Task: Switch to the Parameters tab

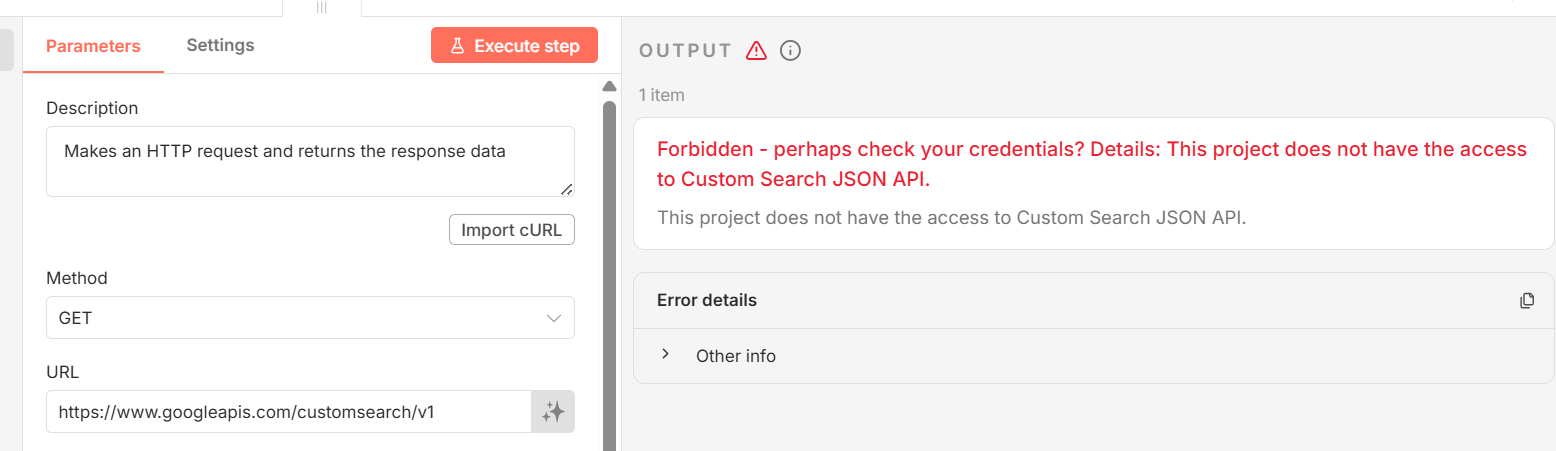Action: tap(93, 46)
